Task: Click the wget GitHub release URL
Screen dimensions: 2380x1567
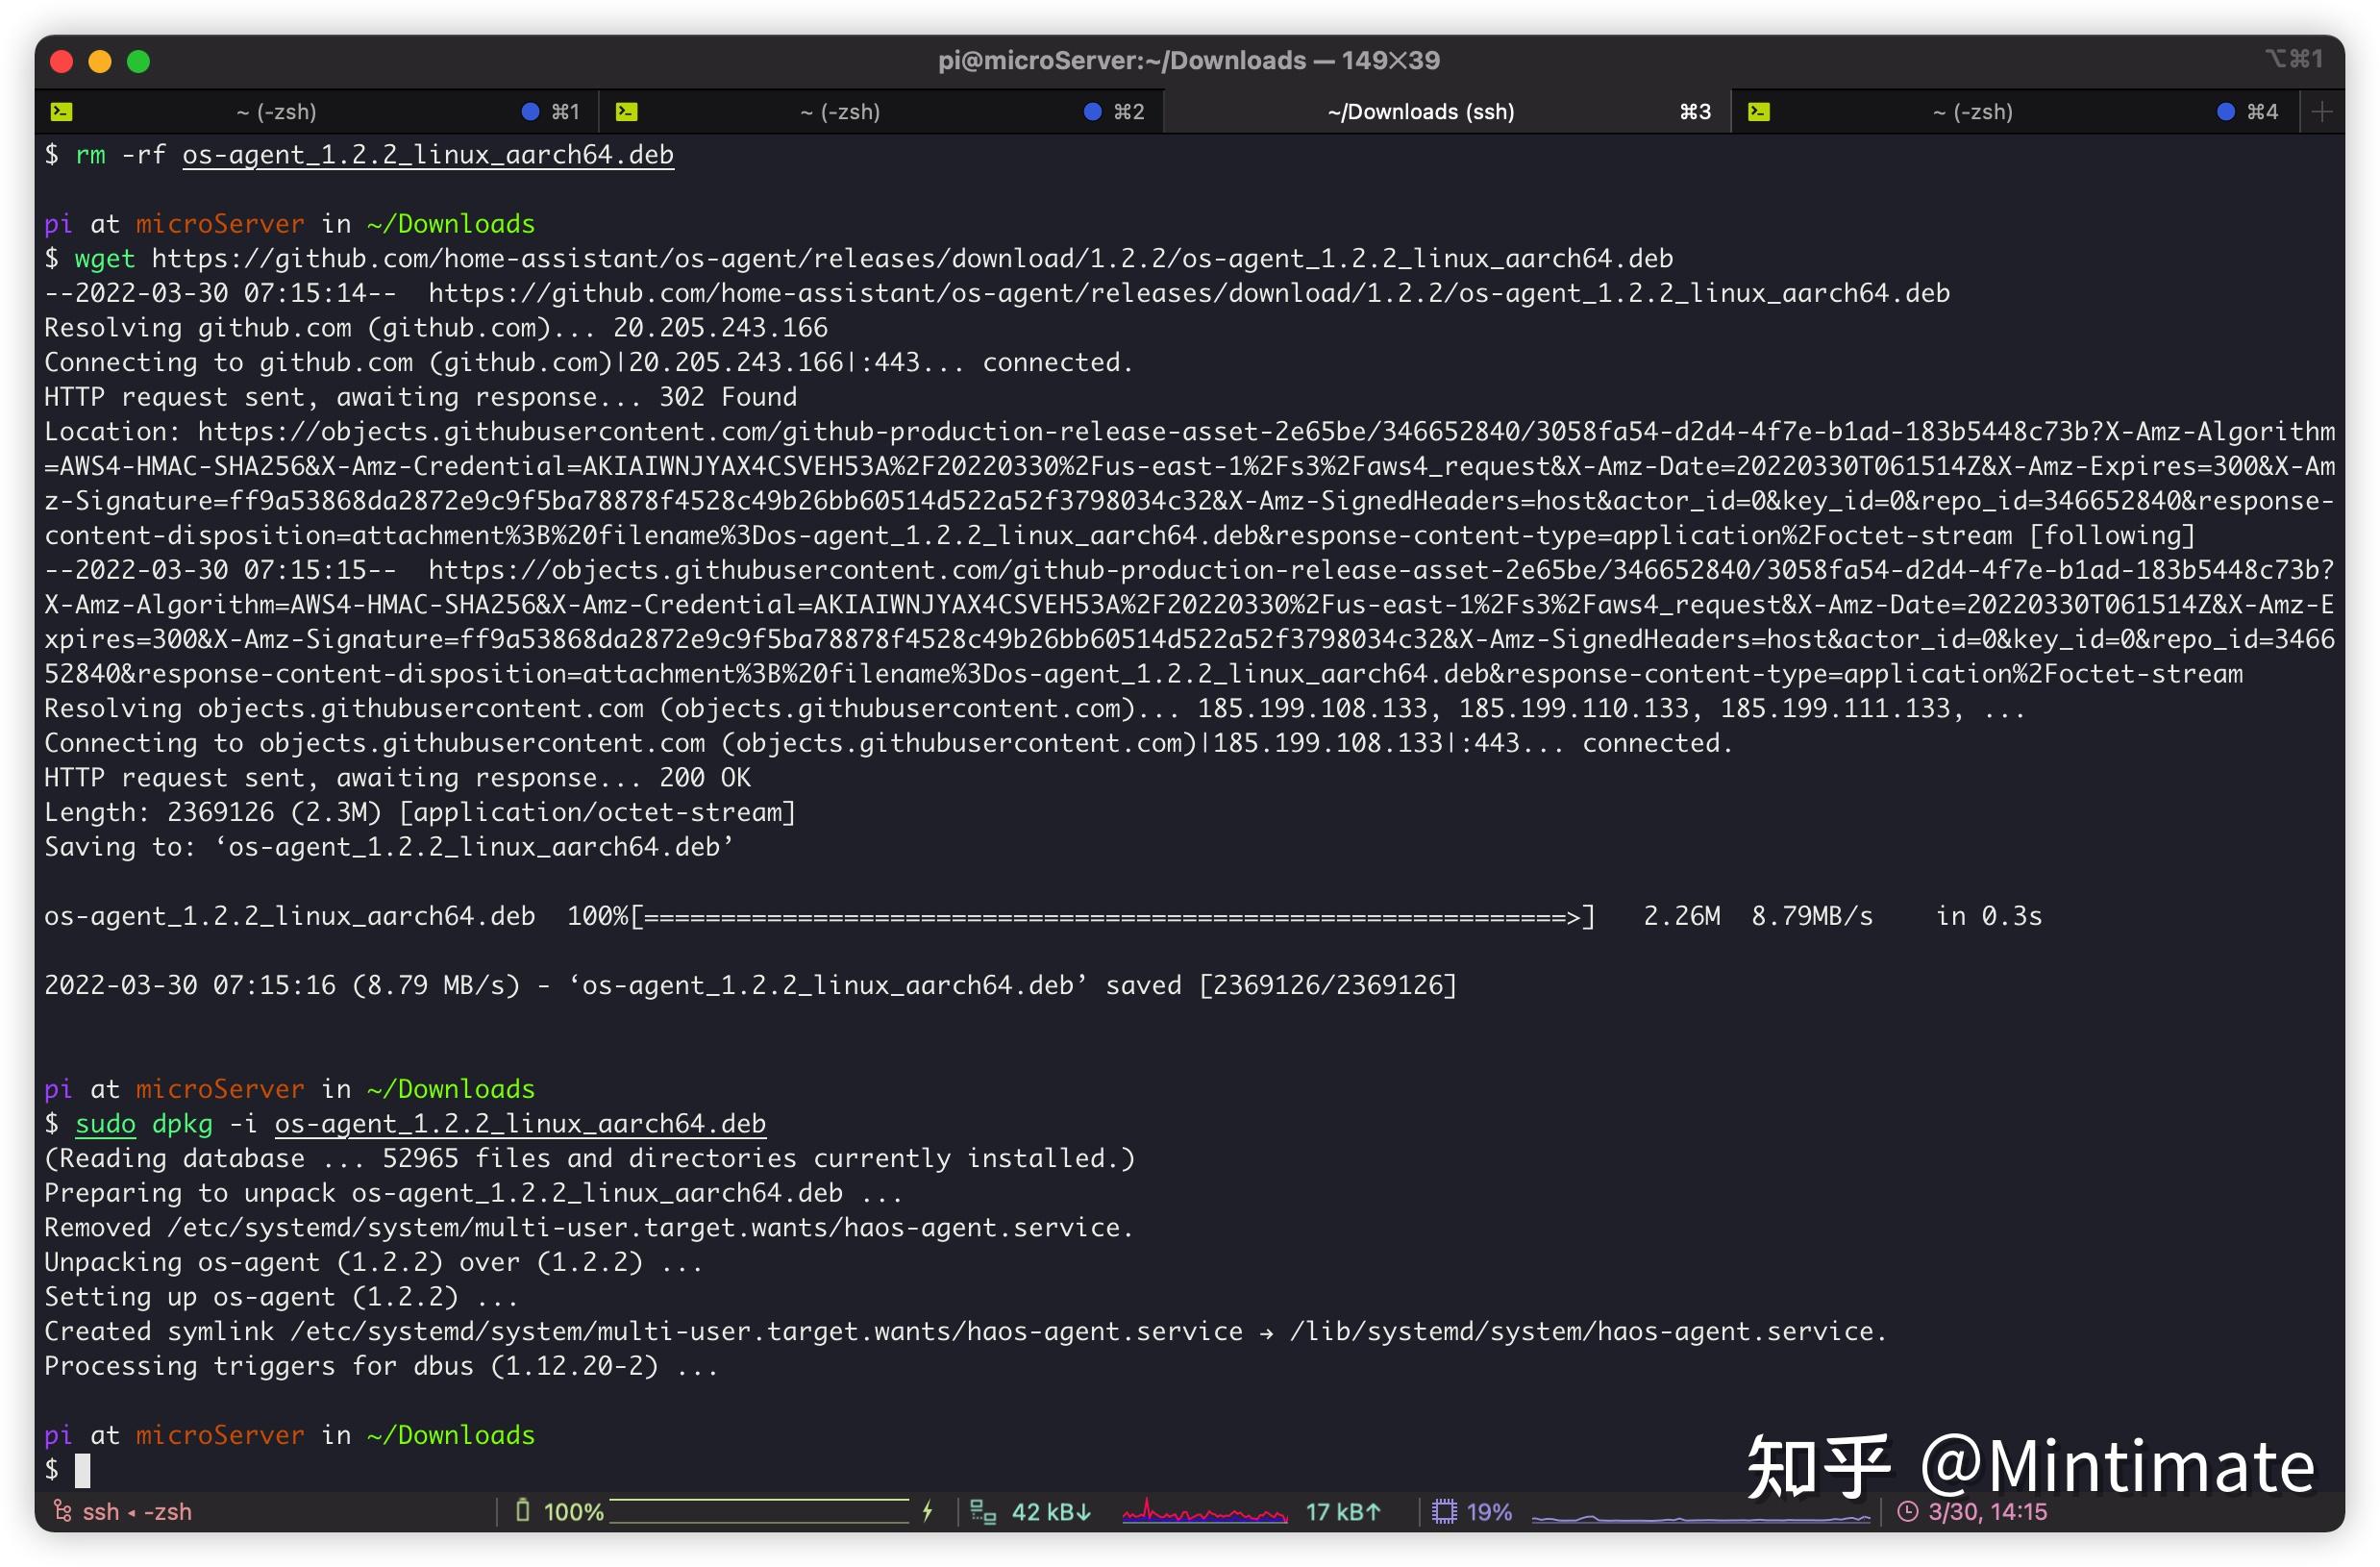Action: tap(912, 258)
